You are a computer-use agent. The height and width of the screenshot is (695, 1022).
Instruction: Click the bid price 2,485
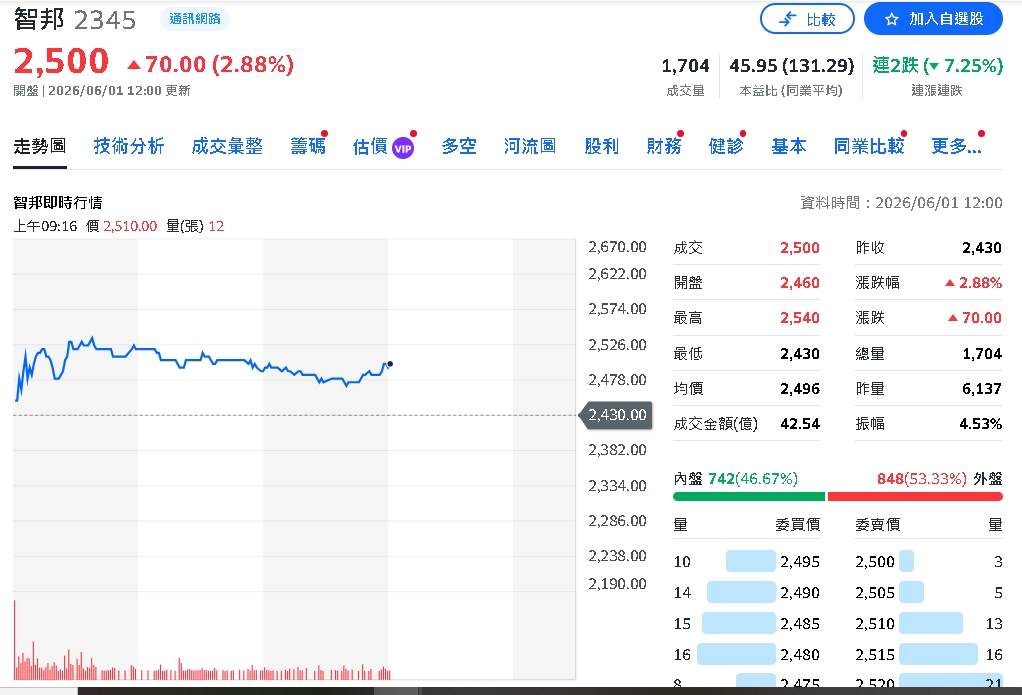point(800,624)
